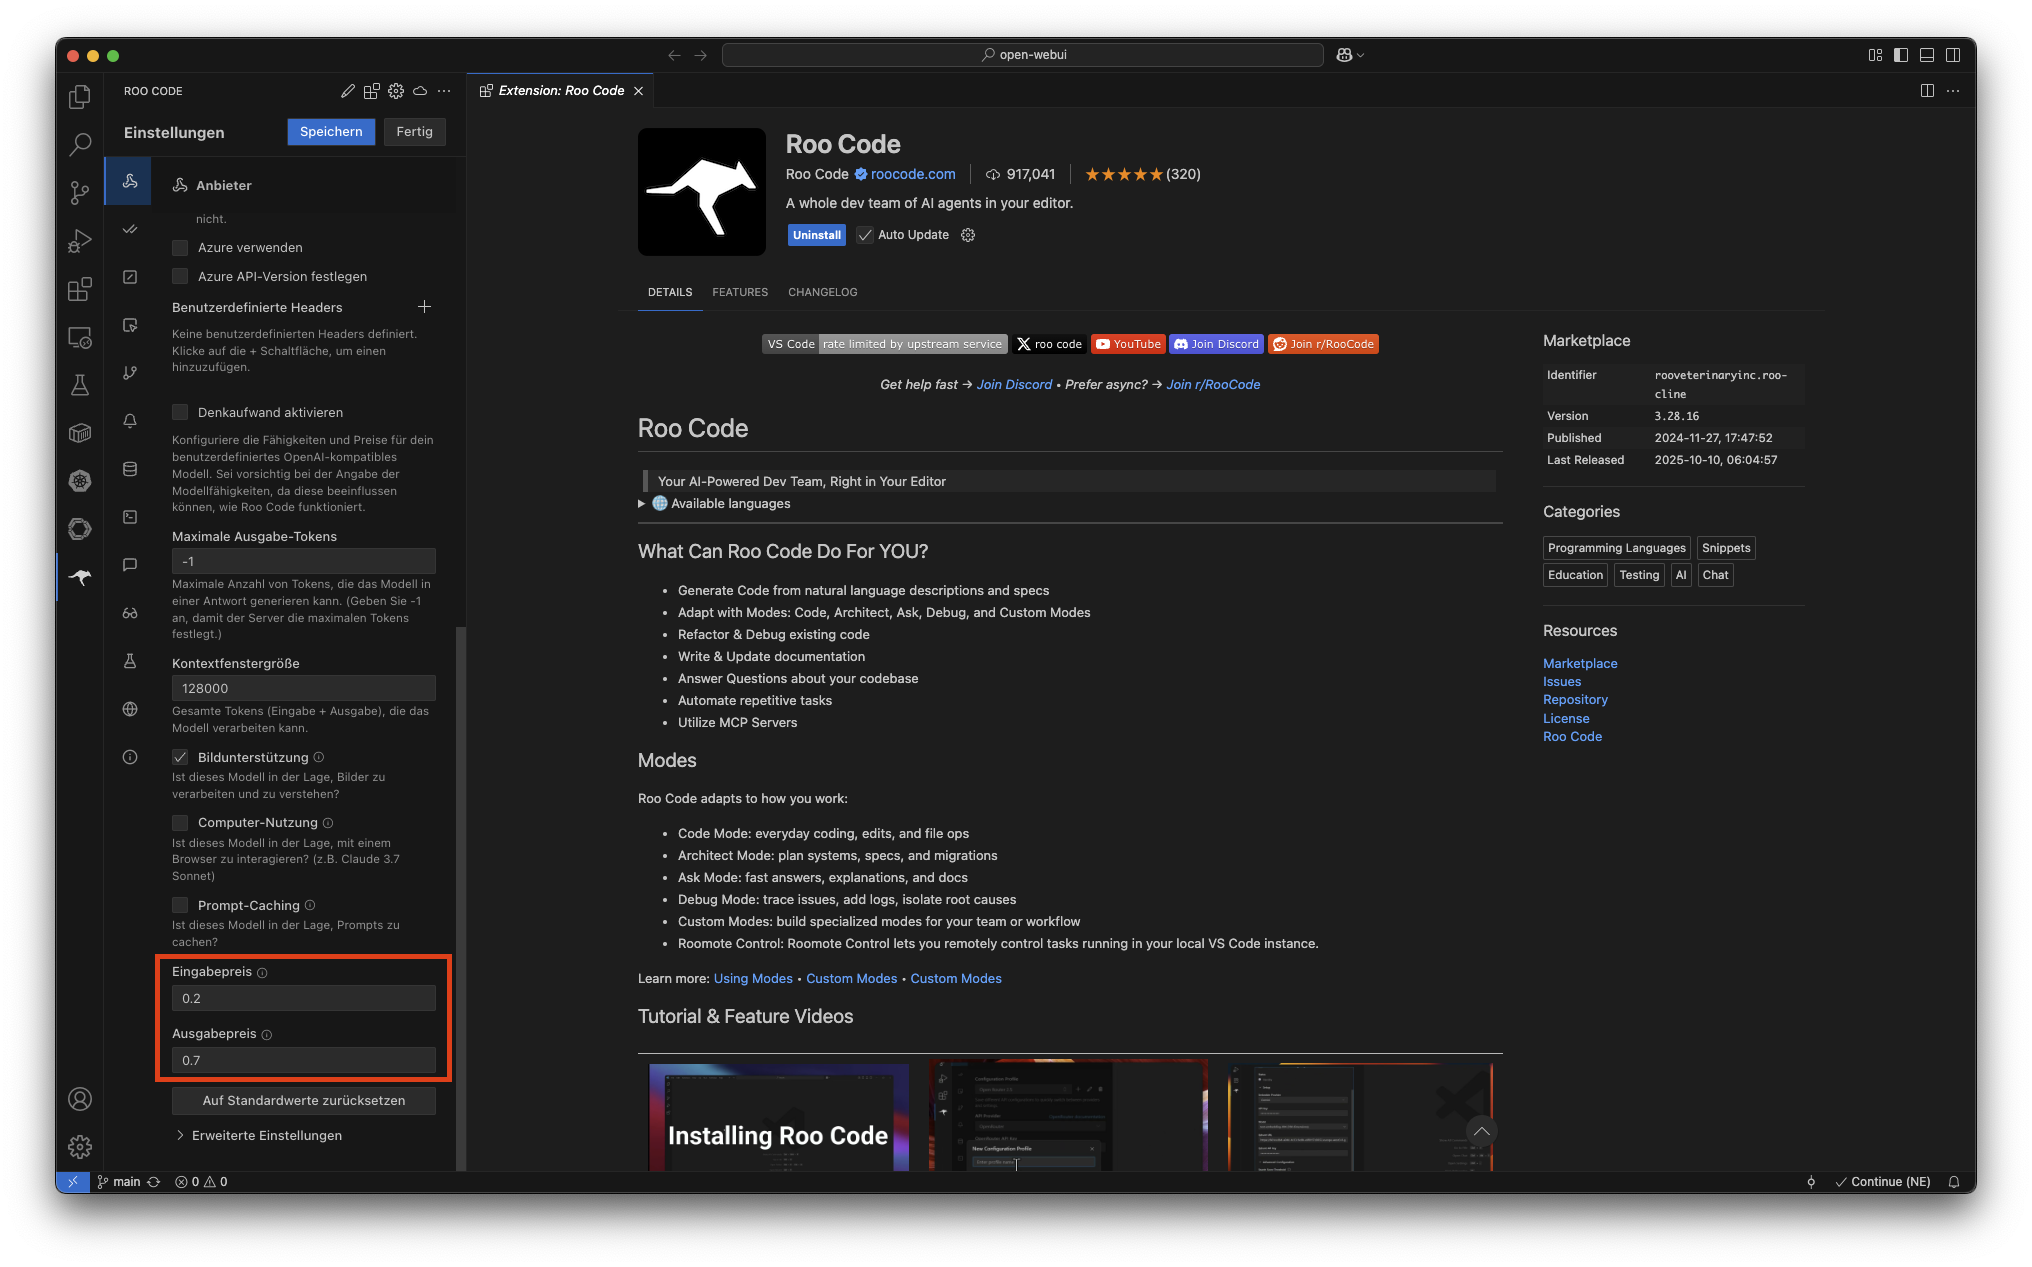The height and width of the screenshot is (1267, 2032).
Task: Check Azure API-Version festlegen
Action: pyautogui.click(x=180, y=276)
